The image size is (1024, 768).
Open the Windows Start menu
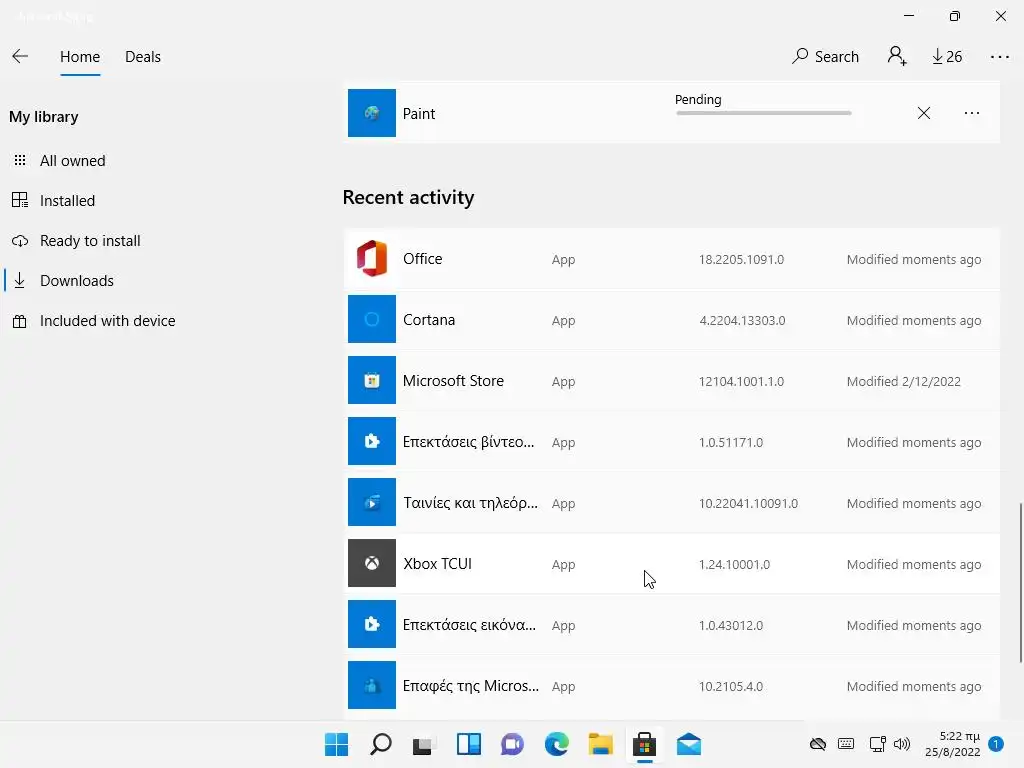[x=336, y=744]
